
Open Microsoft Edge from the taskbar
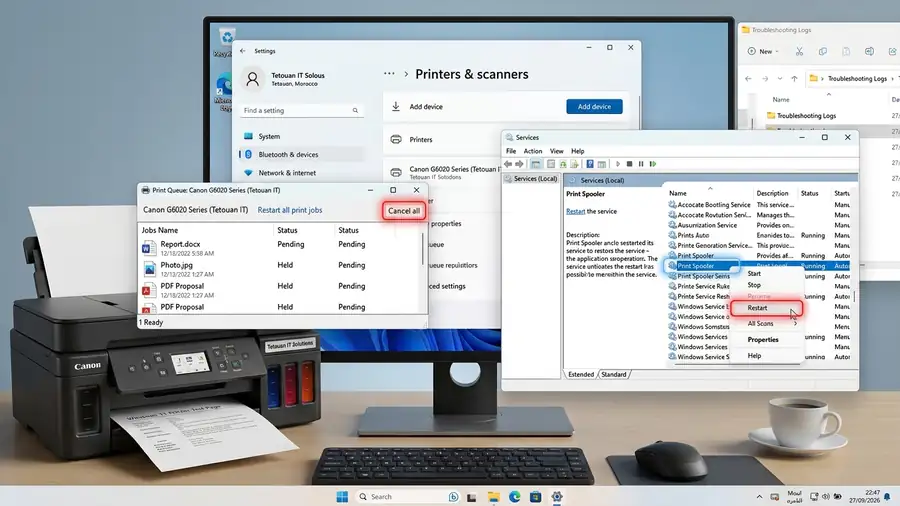point(514,497)
